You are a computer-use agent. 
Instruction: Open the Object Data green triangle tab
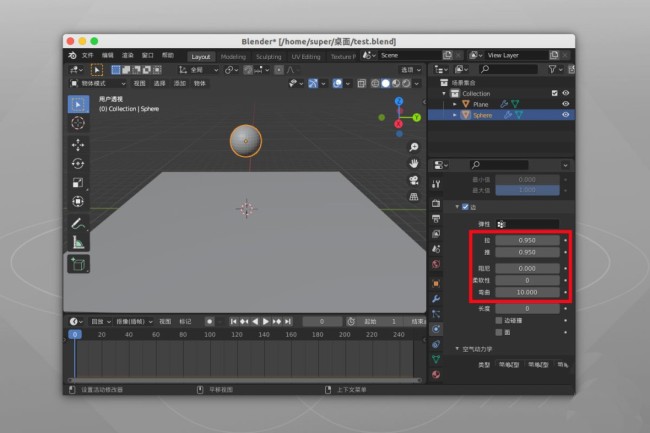pyautogui.click(x=436, y=359)
